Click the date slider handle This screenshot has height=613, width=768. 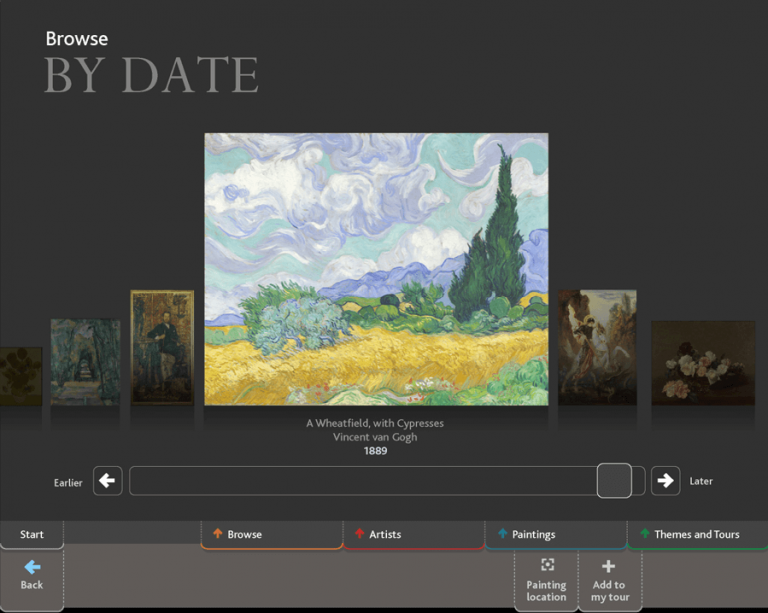point(614,481)
